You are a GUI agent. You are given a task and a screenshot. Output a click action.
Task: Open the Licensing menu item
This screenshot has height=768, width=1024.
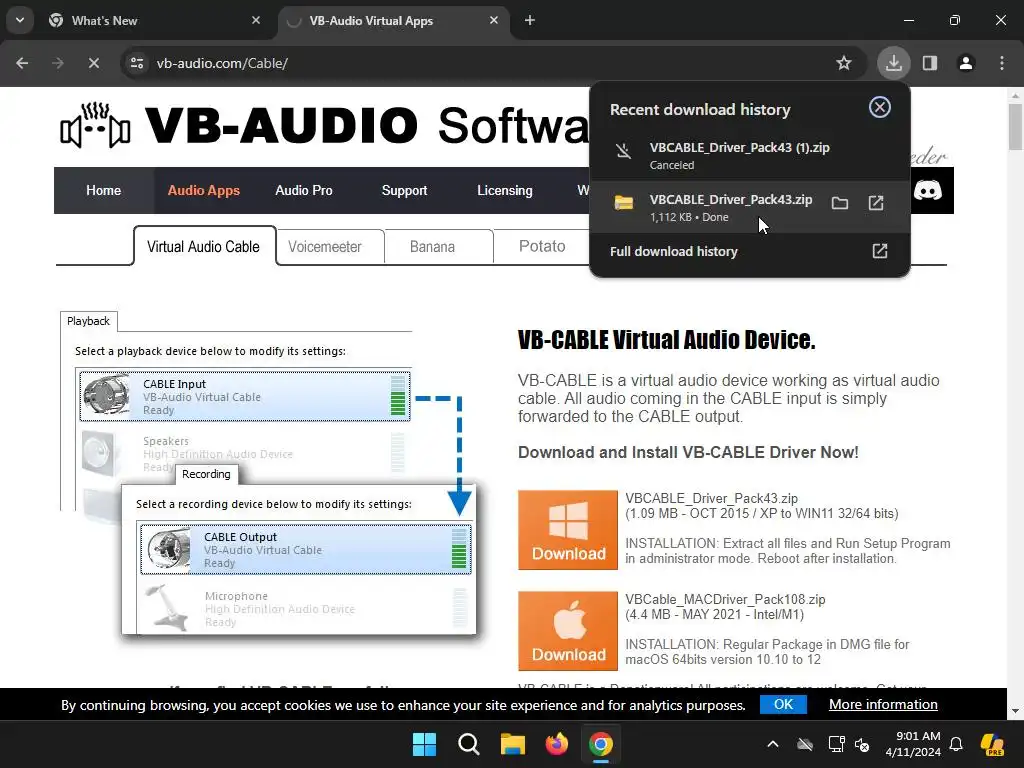pyautogui.click(x=505, y=190)
